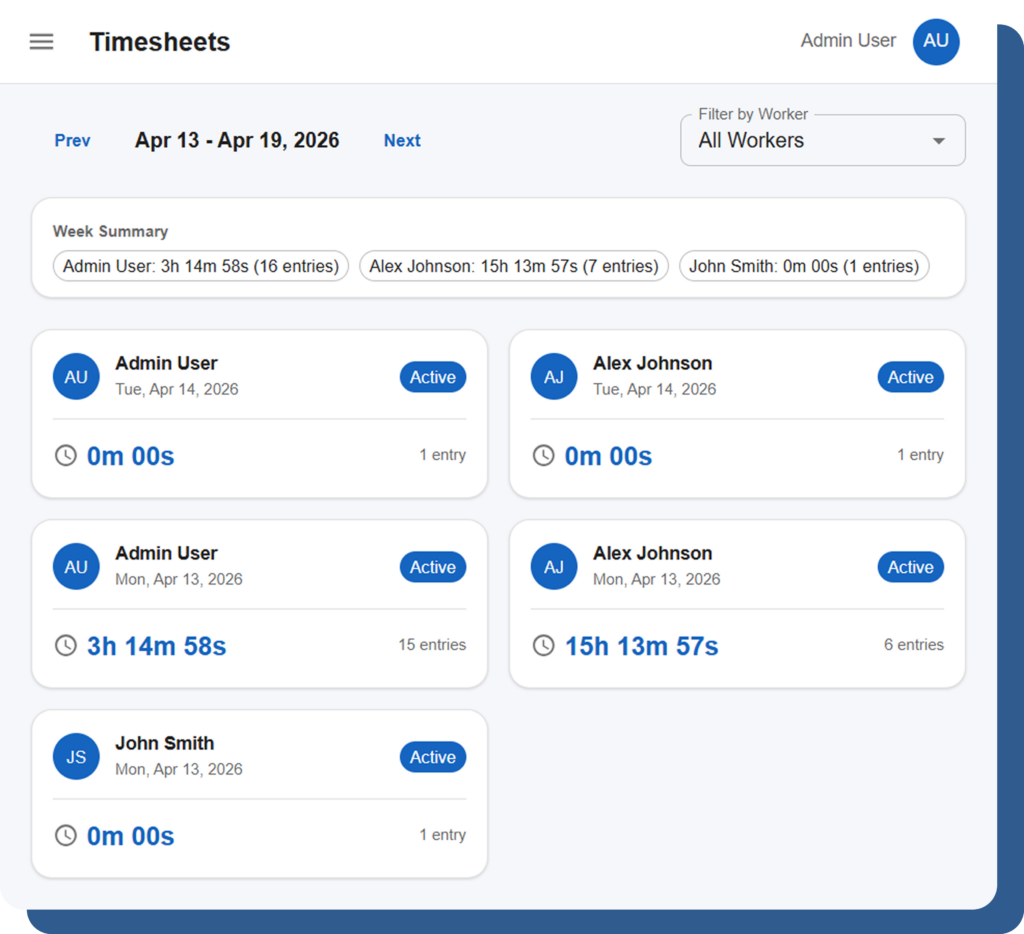Click the dropdown arrow beside All Workers
1024x934 pixels.
click(x=938, y=141)
